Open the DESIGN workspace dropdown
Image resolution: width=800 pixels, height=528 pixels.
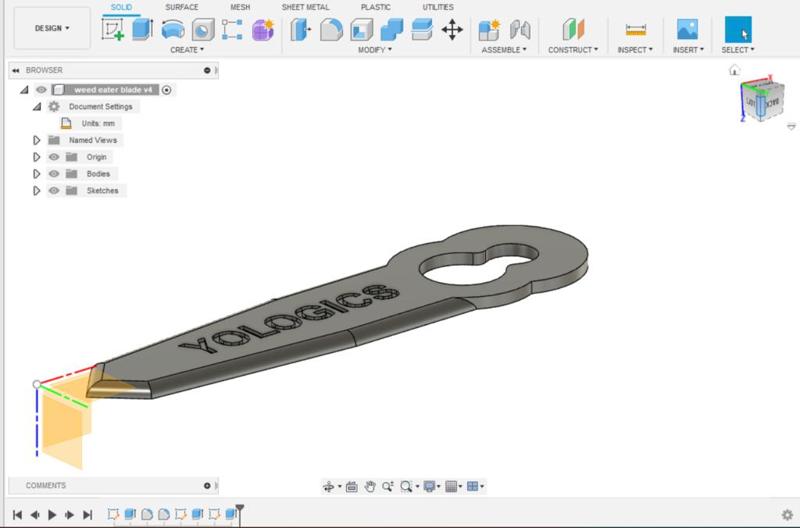point(52,28)
